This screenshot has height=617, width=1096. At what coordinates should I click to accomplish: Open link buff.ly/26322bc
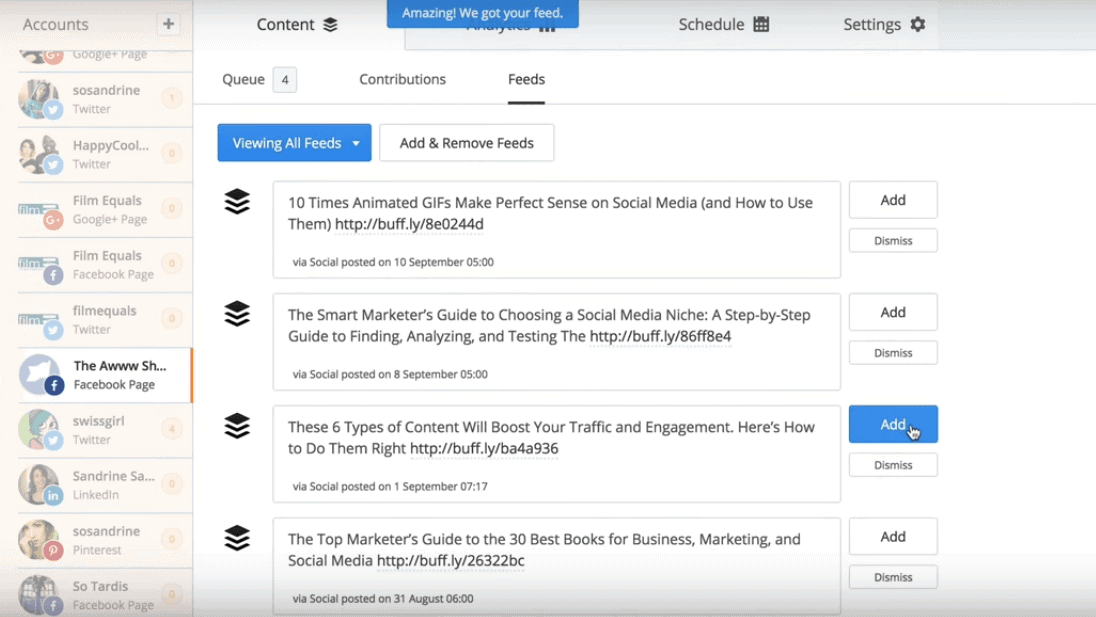pos(451,561)
